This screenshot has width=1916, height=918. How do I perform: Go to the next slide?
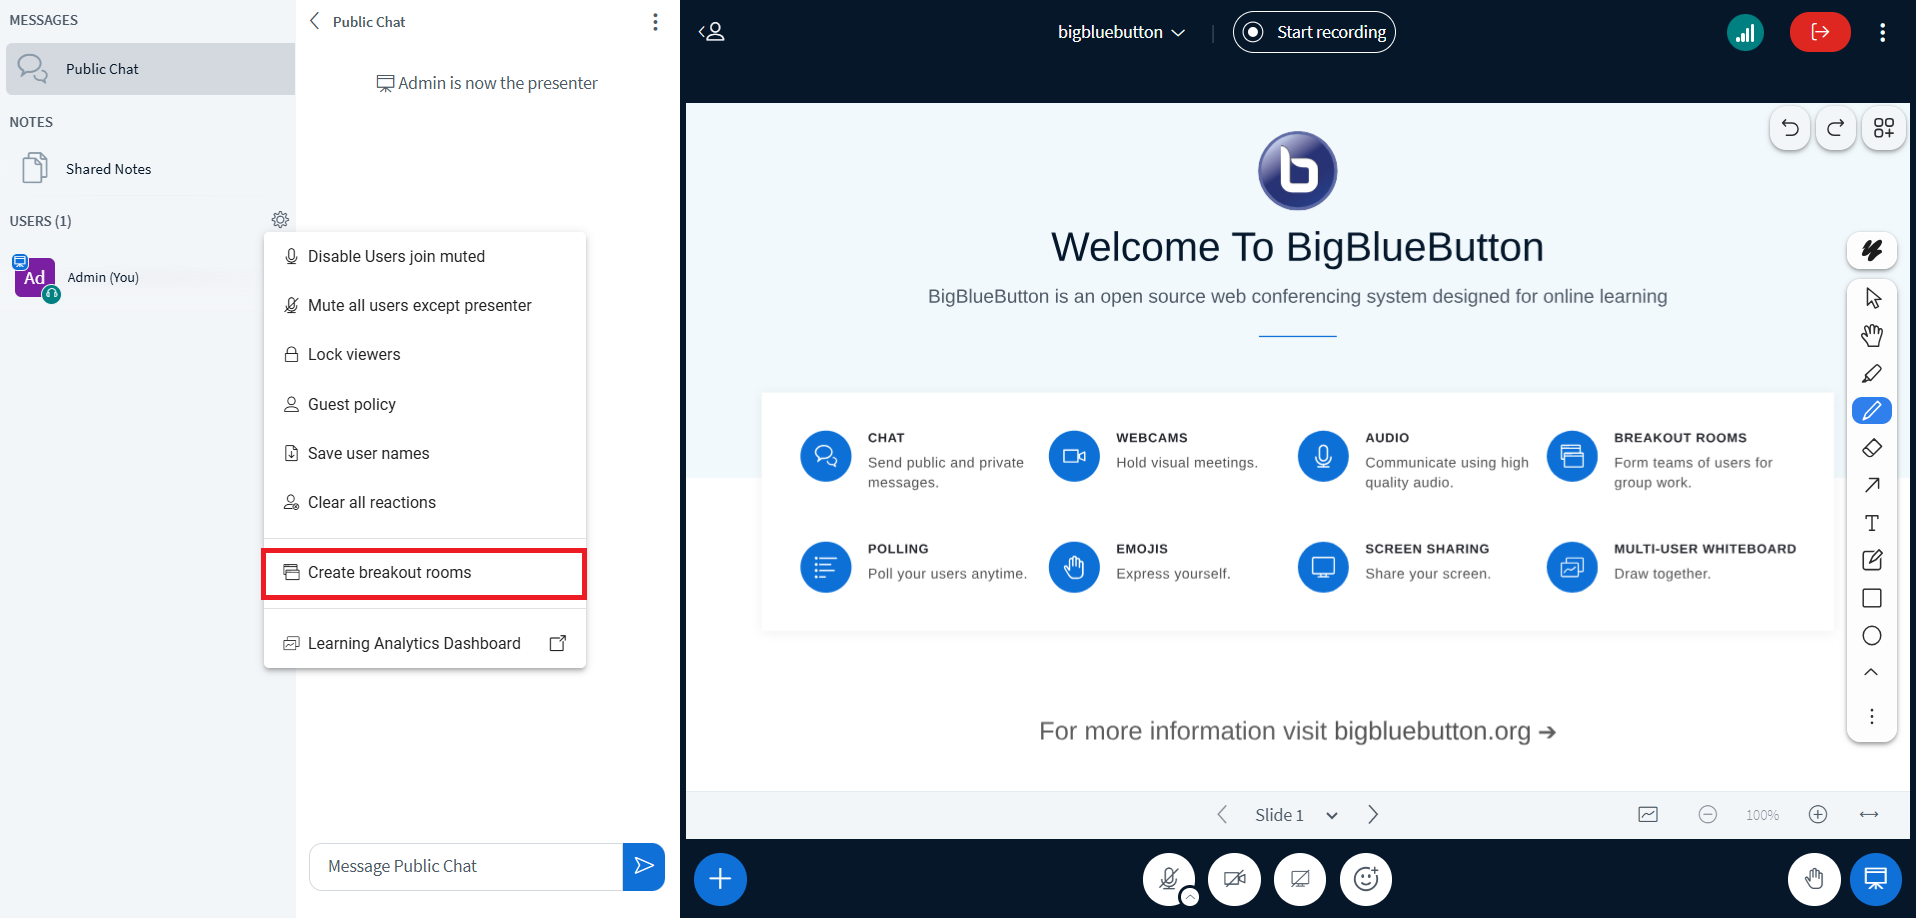[x=1373, y=815]
